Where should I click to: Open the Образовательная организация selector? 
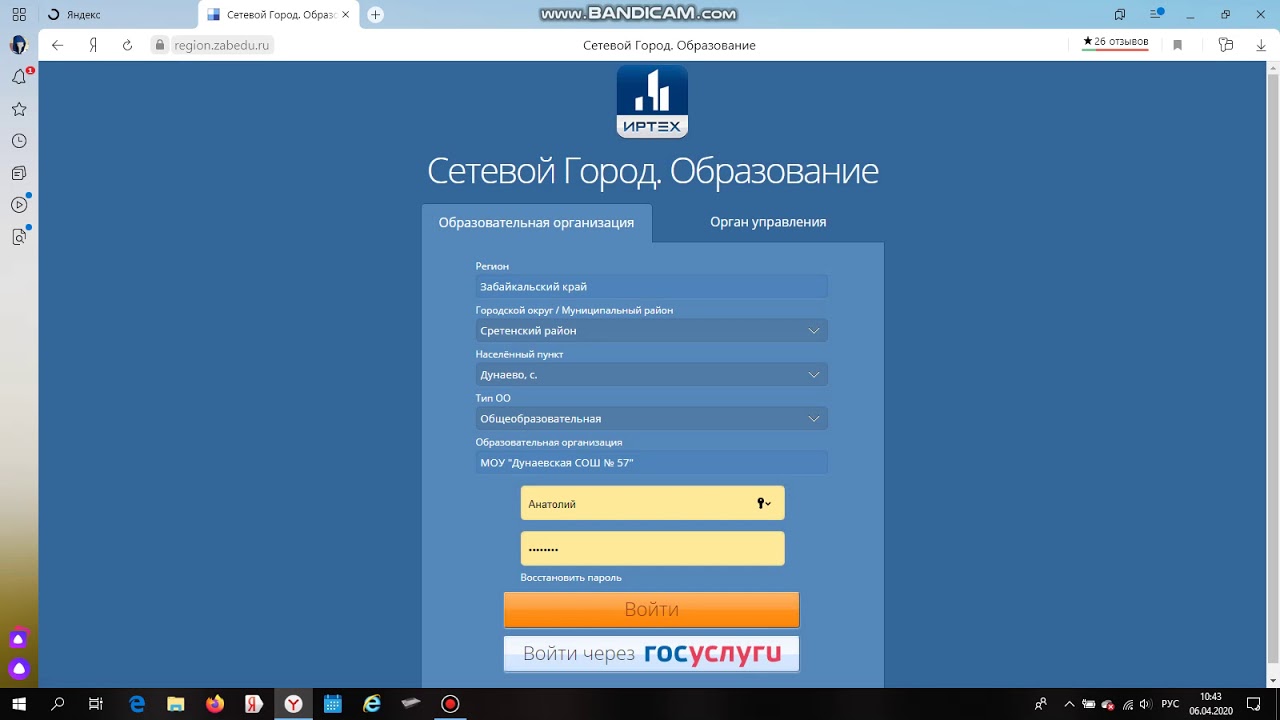(651, 463)
